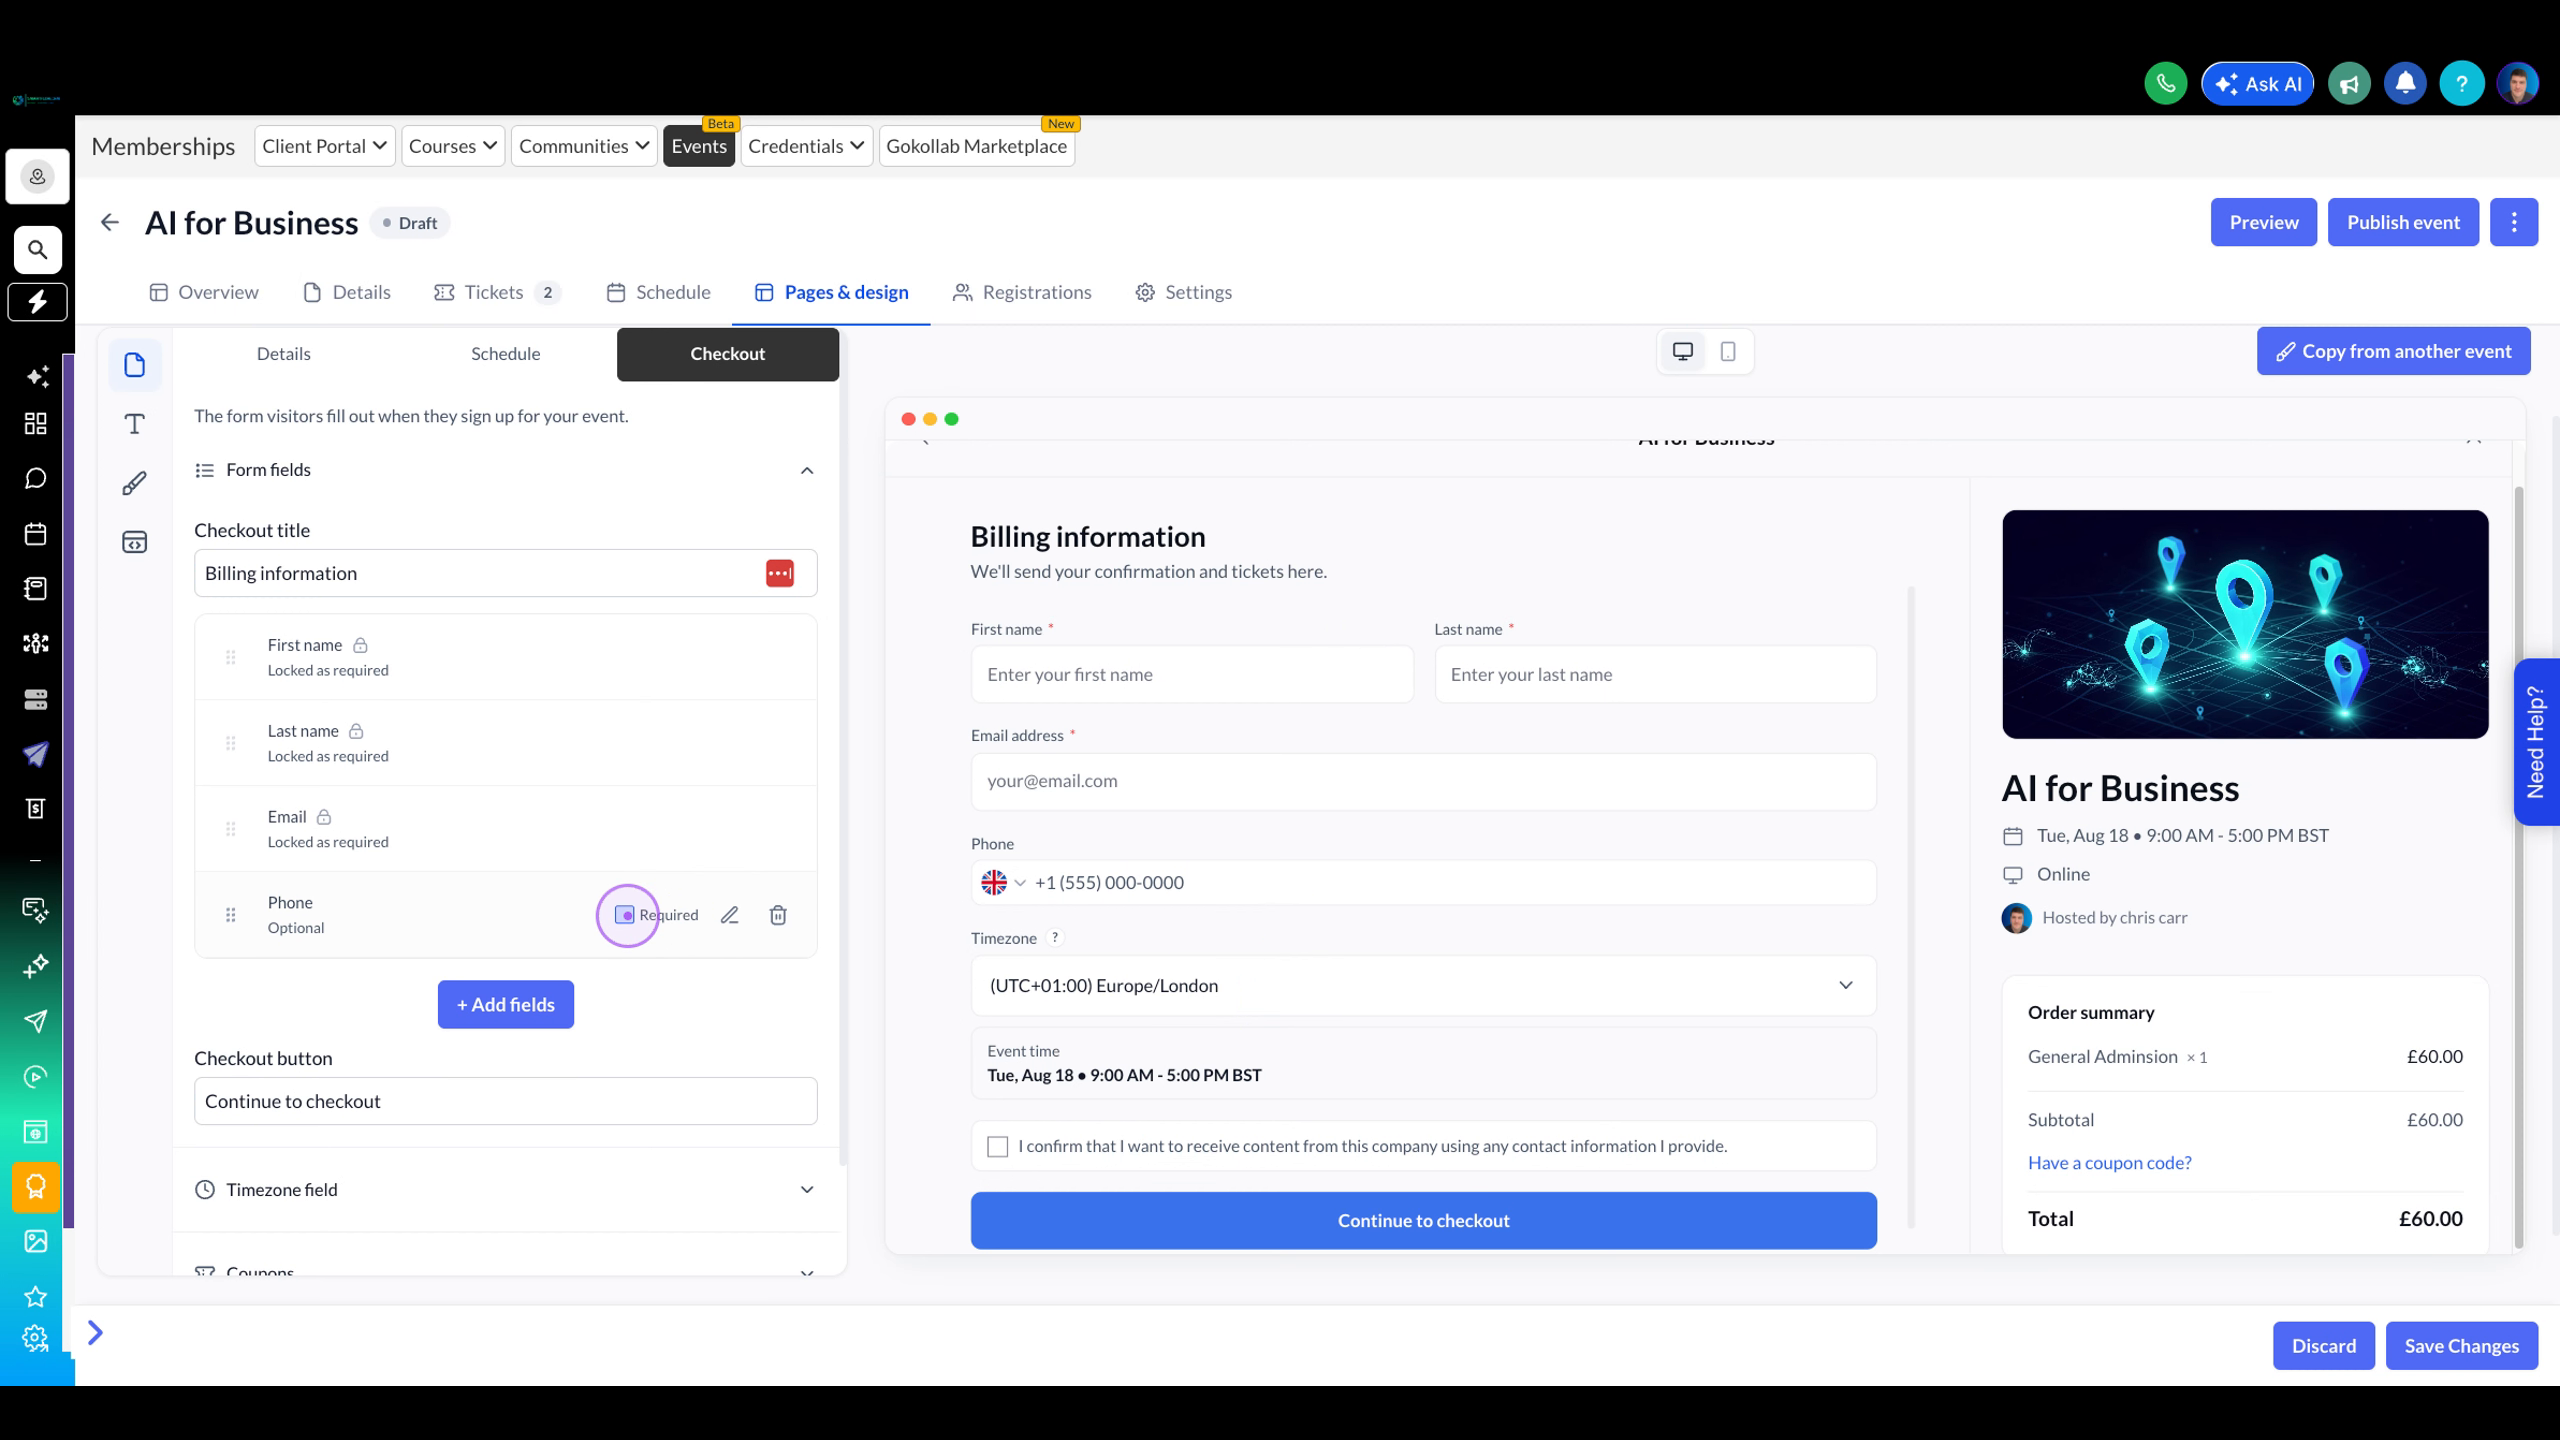Open the Client Portal dropdown
This screenshot has width=2560, height=1440.
click(324, 146)
